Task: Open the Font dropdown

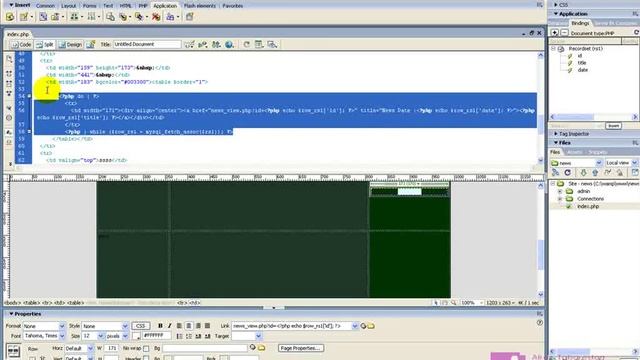Action: [x=62, y=336]
